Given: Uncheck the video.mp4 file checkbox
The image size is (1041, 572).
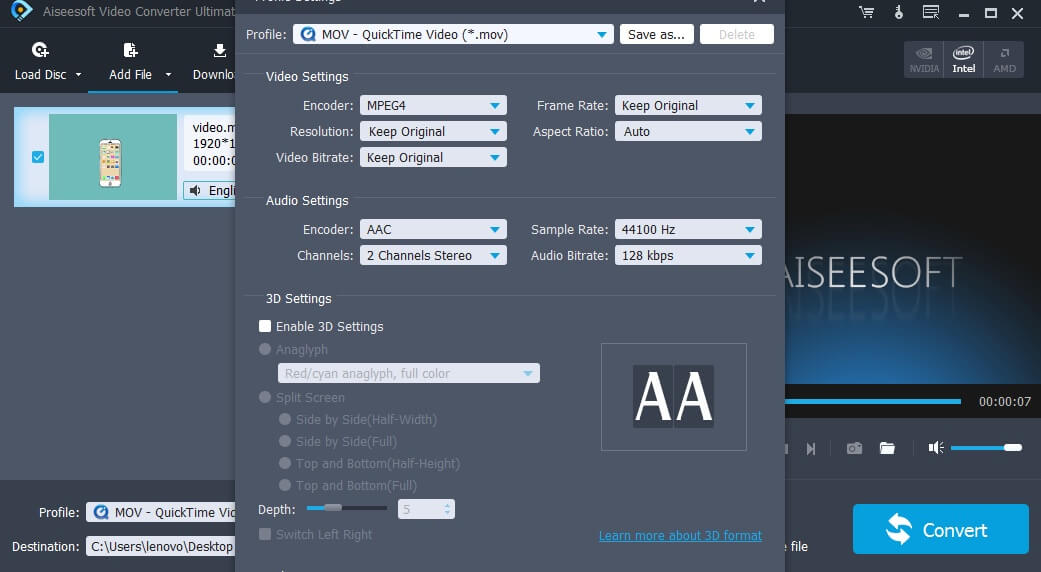Looking at the screenshot, I should [x=38, y=157].
